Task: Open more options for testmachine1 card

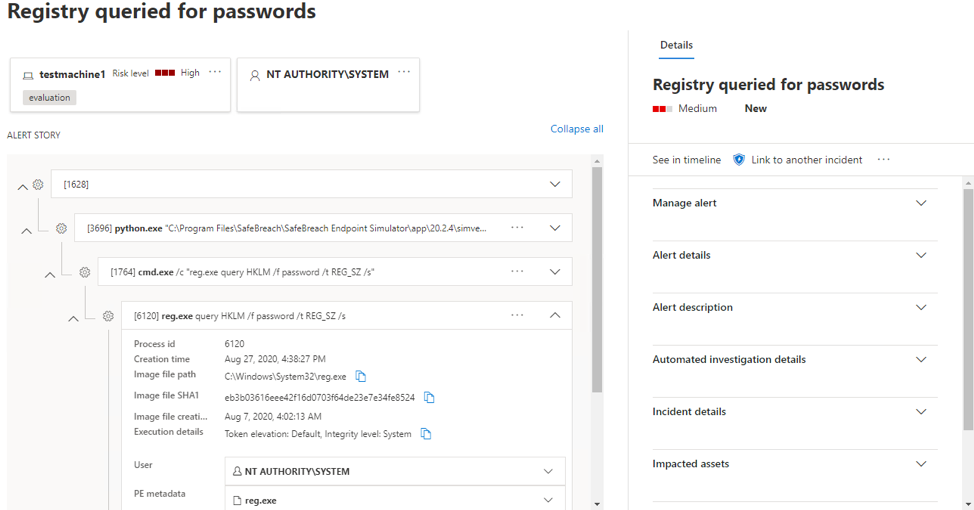Action: (215, 73)
